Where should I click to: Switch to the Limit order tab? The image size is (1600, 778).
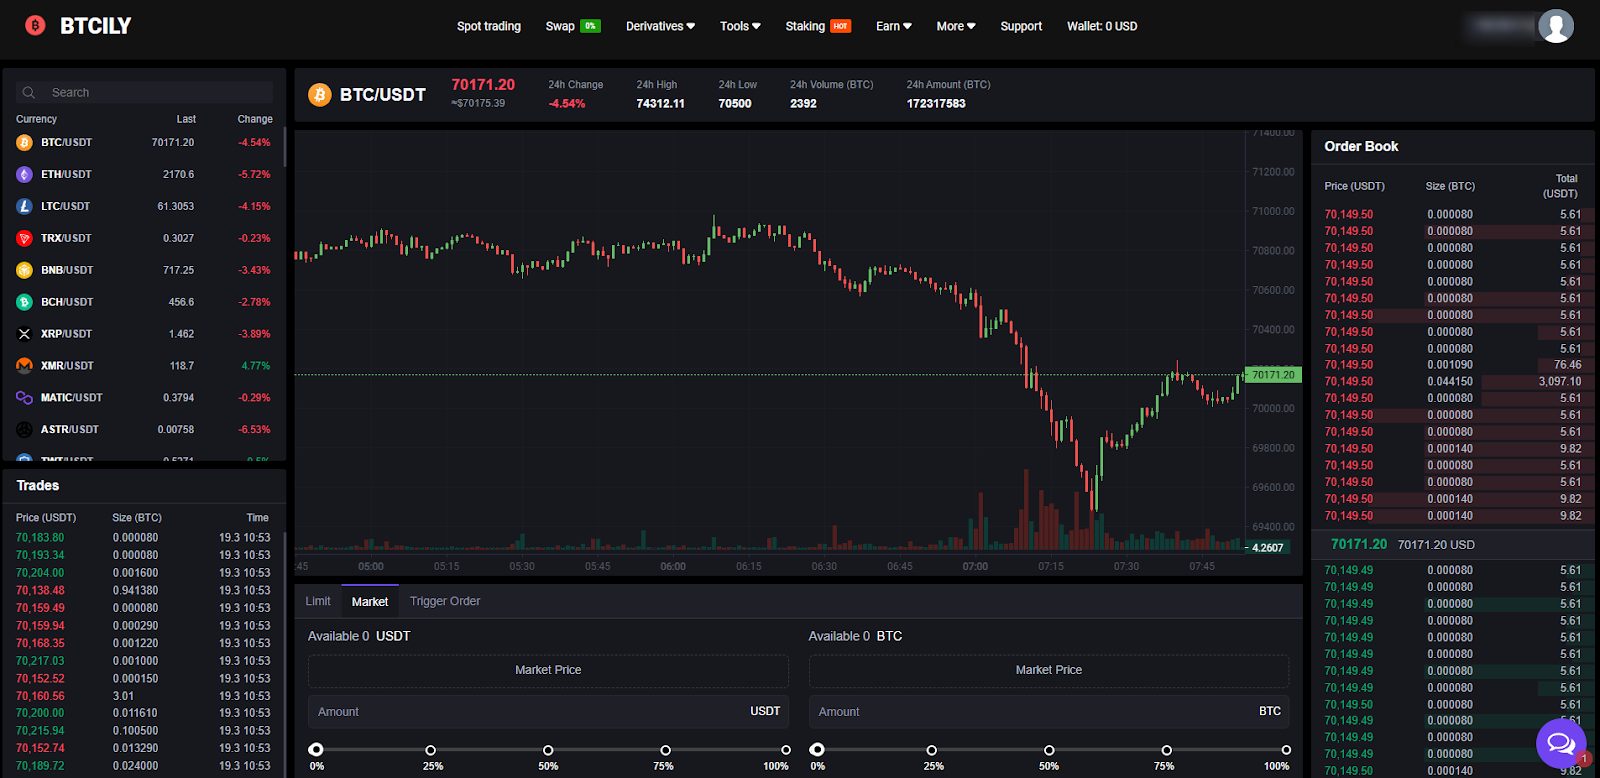click(x=318, y=601)
